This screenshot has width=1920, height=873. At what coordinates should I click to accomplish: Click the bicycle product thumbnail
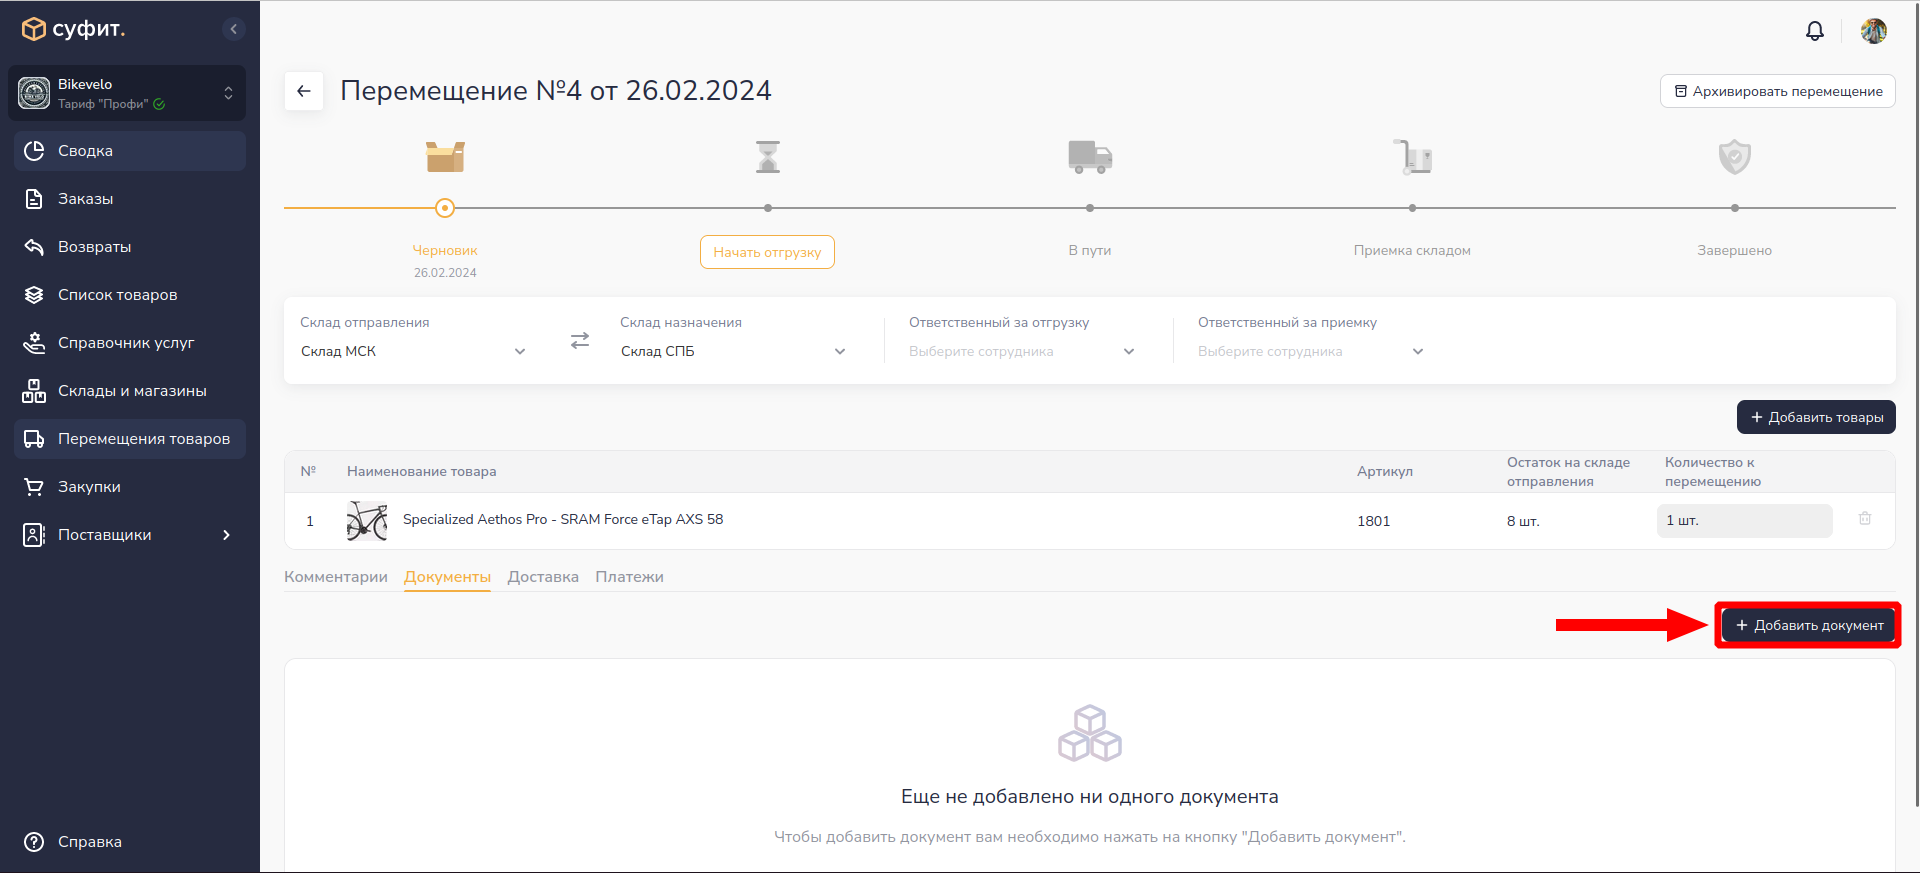click(x=367, y=521)
